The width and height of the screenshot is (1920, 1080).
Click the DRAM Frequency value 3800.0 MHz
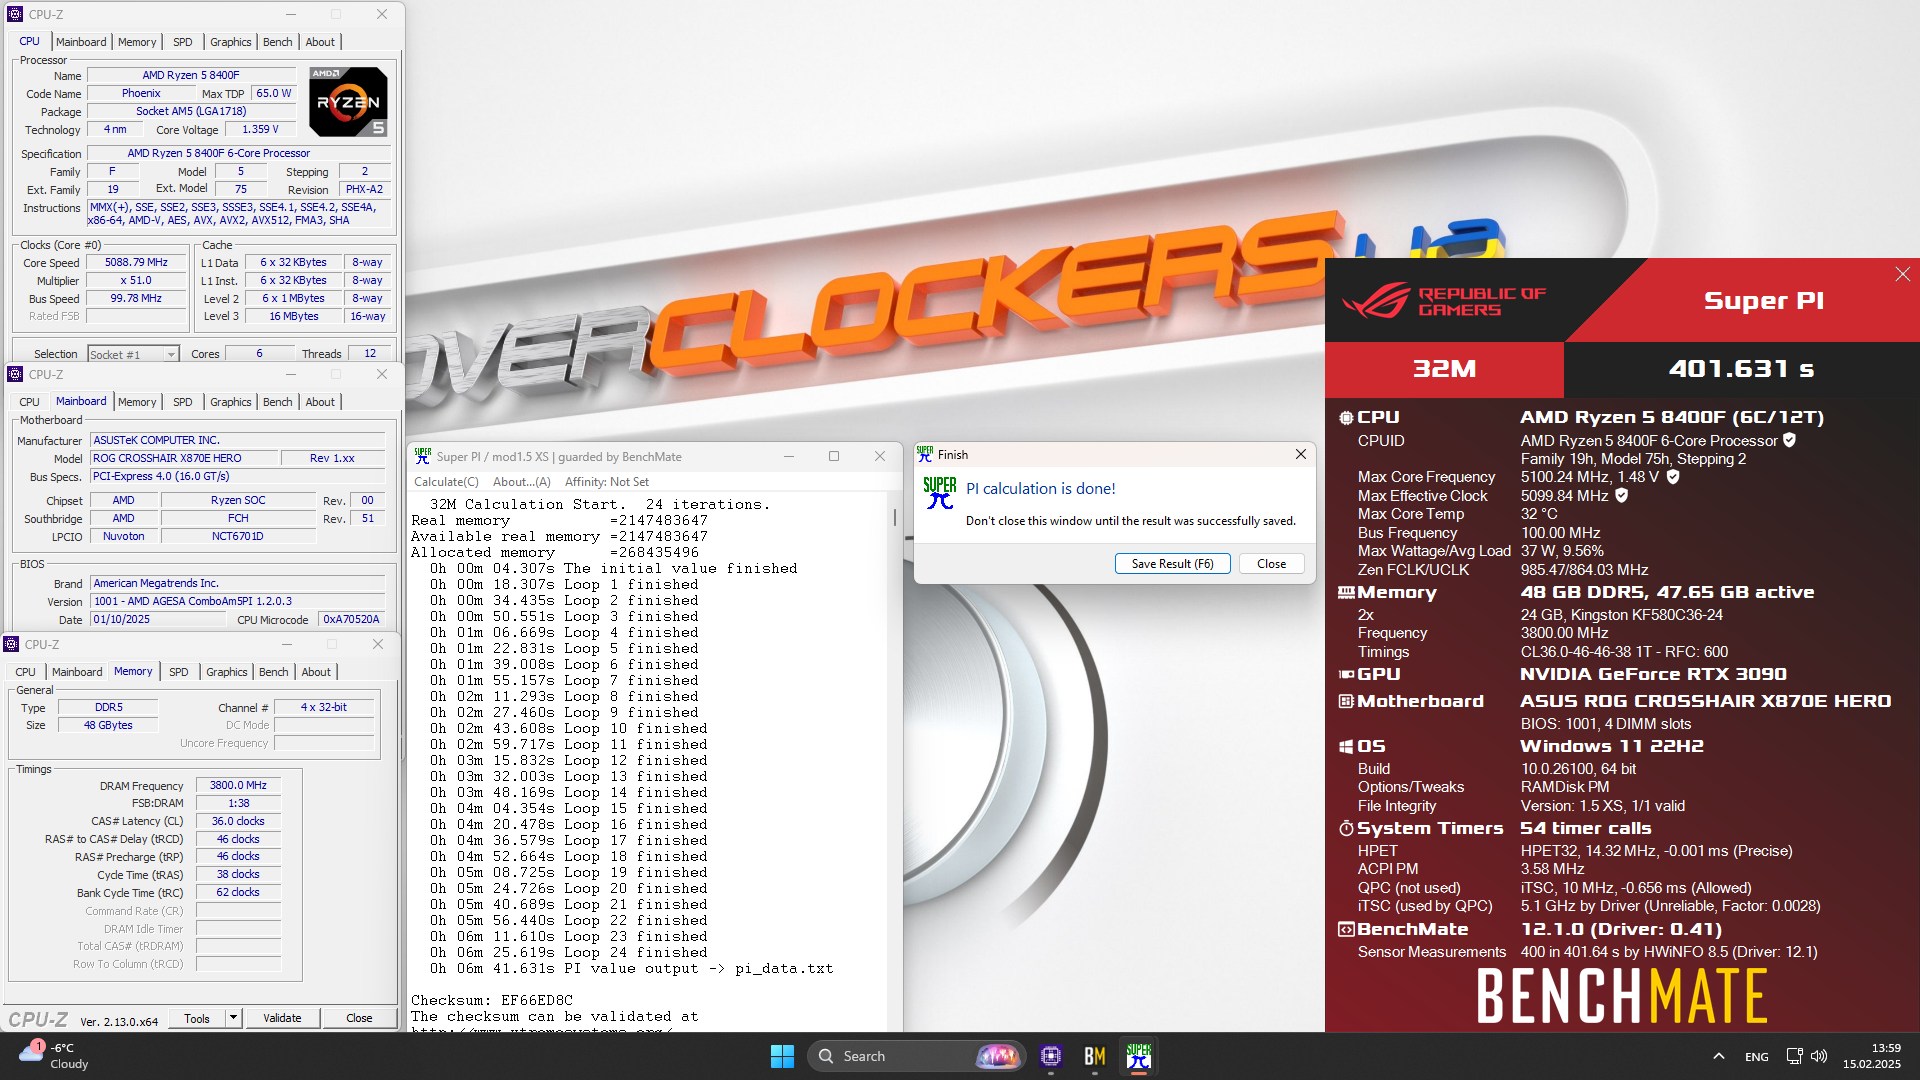238,786
